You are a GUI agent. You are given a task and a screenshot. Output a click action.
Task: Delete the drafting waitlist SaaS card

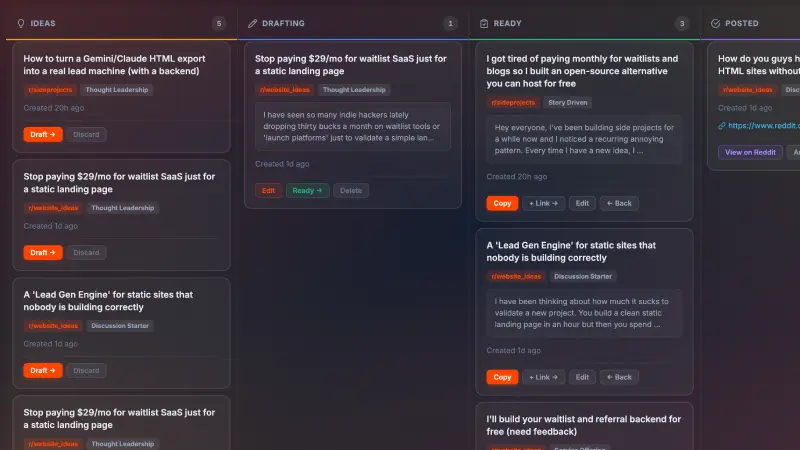pyautogui.click(x=350, y=190)
